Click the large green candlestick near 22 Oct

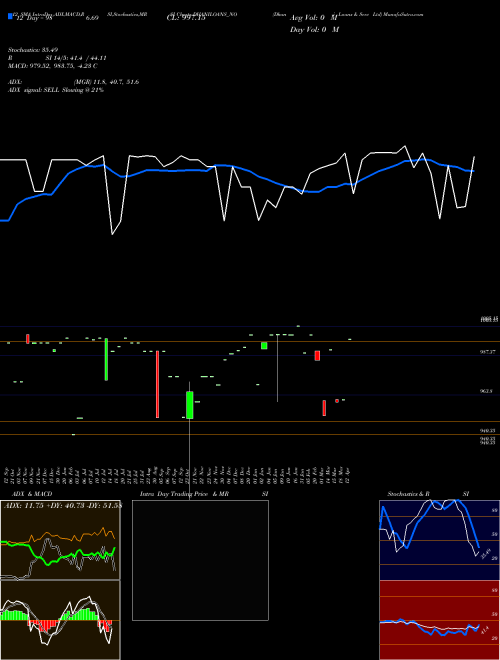click(190, 405)
